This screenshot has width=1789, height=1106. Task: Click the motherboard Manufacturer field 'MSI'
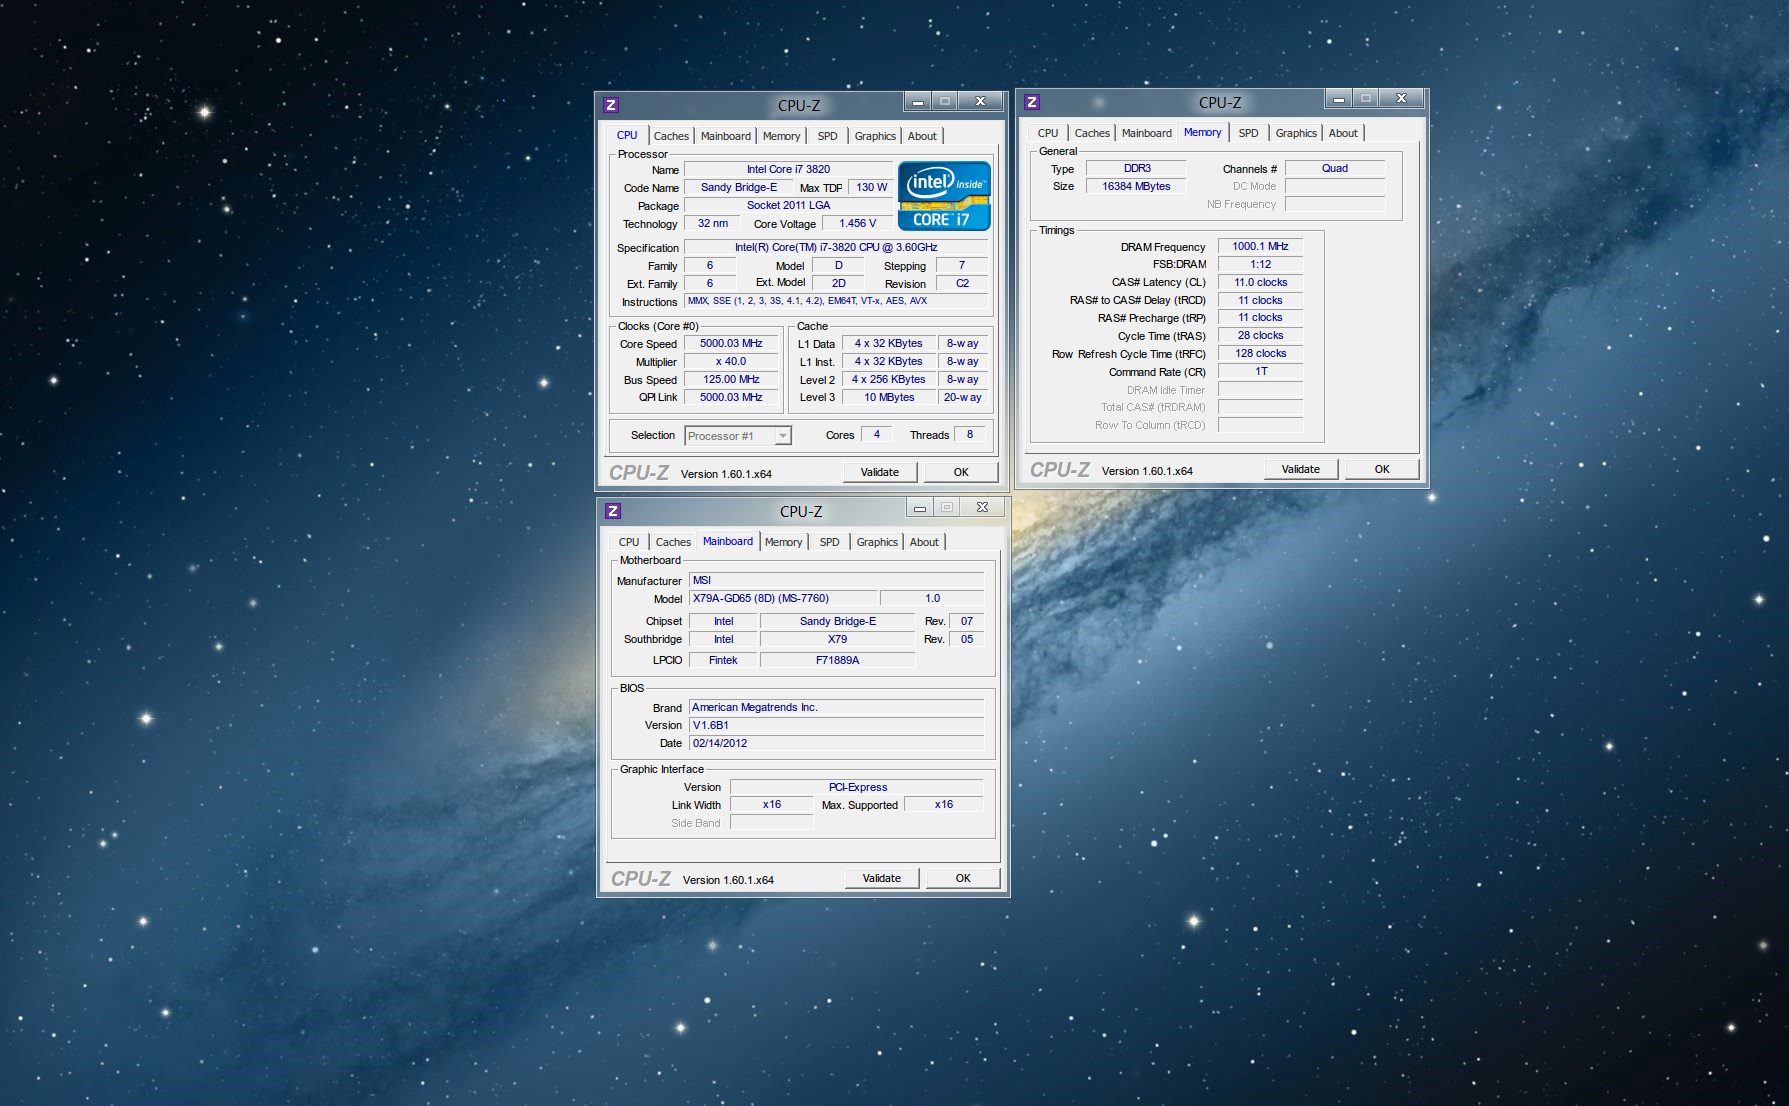click(837, 580)
